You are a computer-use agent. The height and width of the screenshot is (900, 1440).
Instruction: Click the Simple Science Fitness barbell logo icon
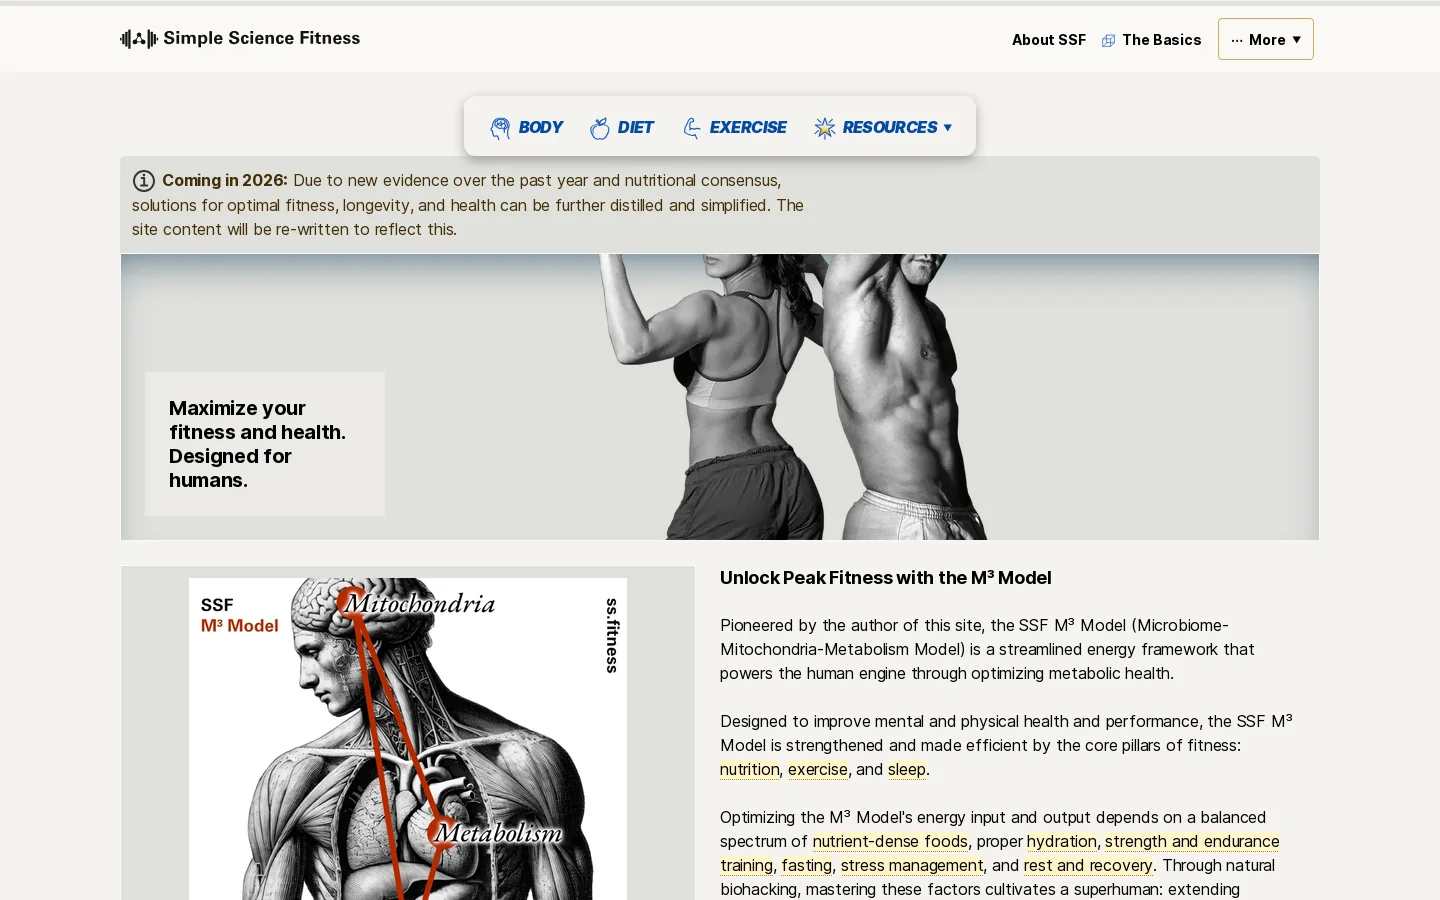pos(139,39)
